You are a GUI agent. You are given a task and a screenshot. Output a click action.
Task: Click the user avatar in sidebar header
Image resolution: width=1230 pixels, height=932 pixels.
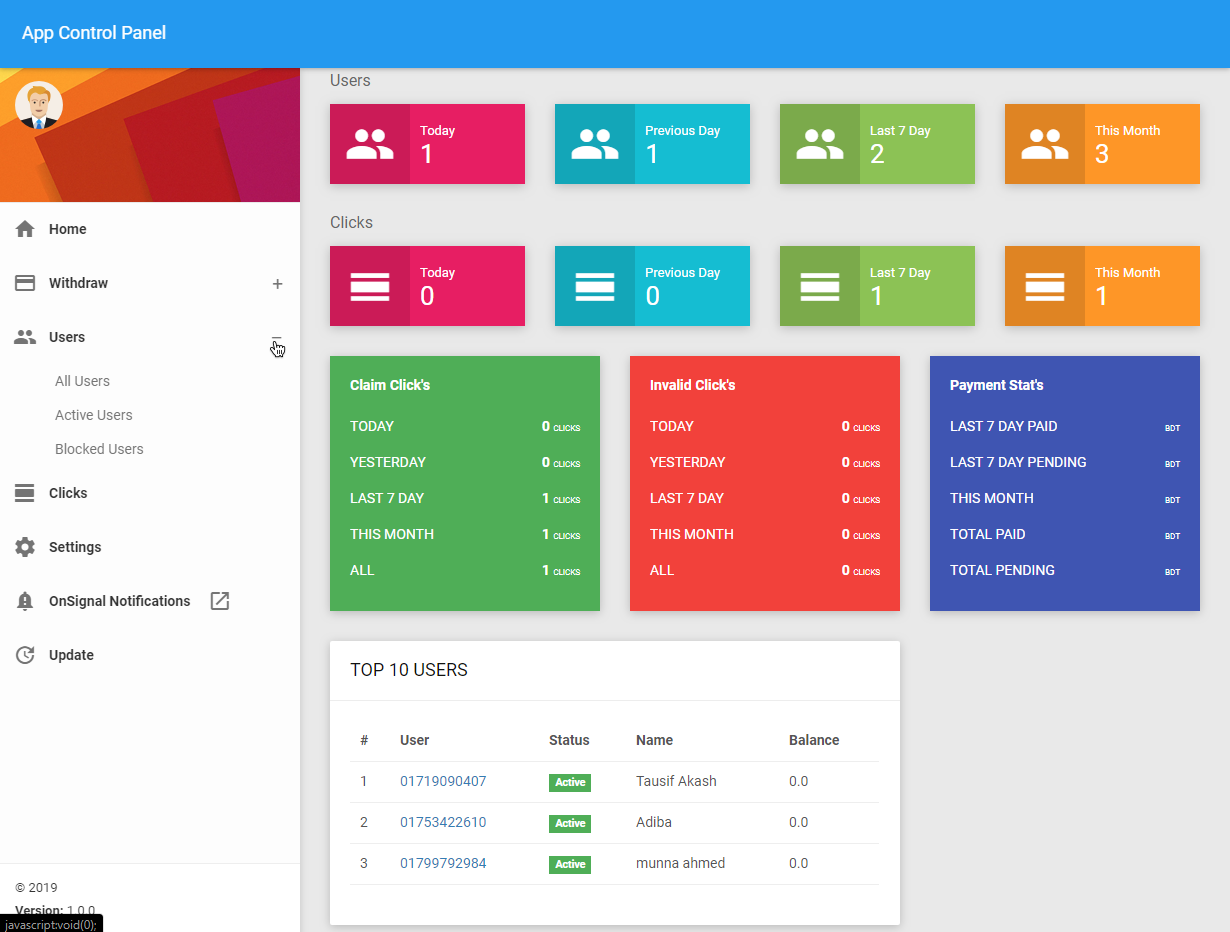pyautogui.click(x=39, y=105)
